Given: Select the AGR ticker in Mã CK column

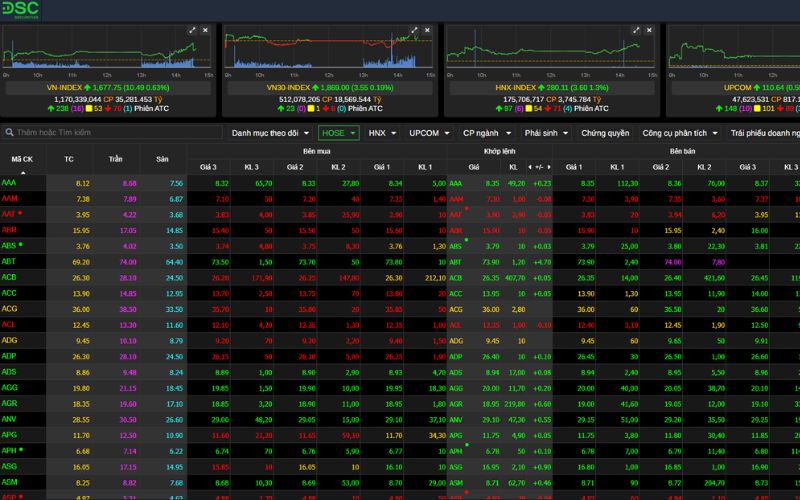Looking at the screenshot, I should [9, 403].
